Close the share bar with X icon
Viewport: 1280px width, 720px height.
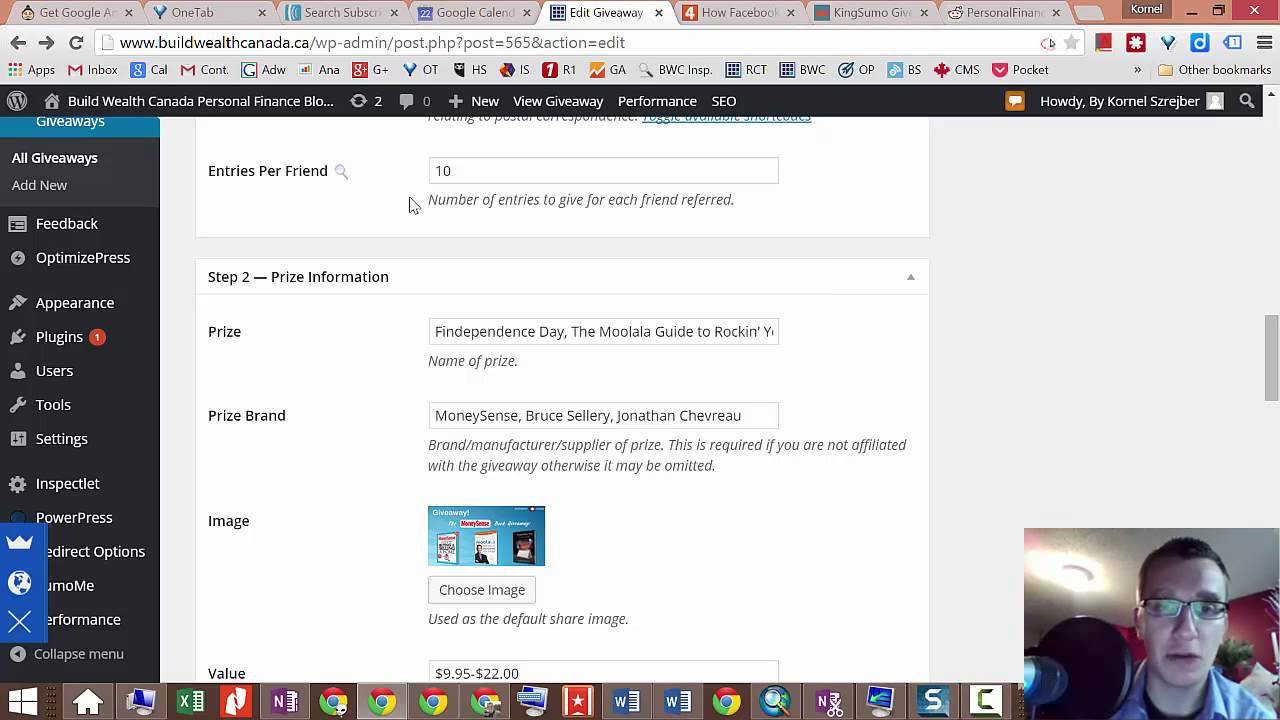pos(20,622)
